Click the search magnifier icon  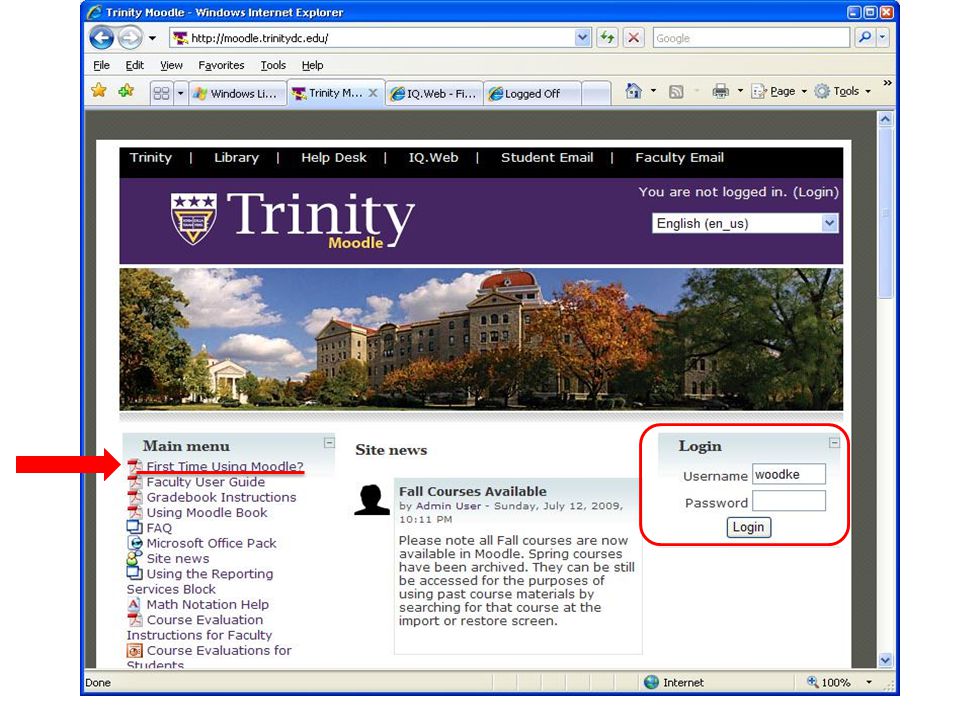click(864, 37)
